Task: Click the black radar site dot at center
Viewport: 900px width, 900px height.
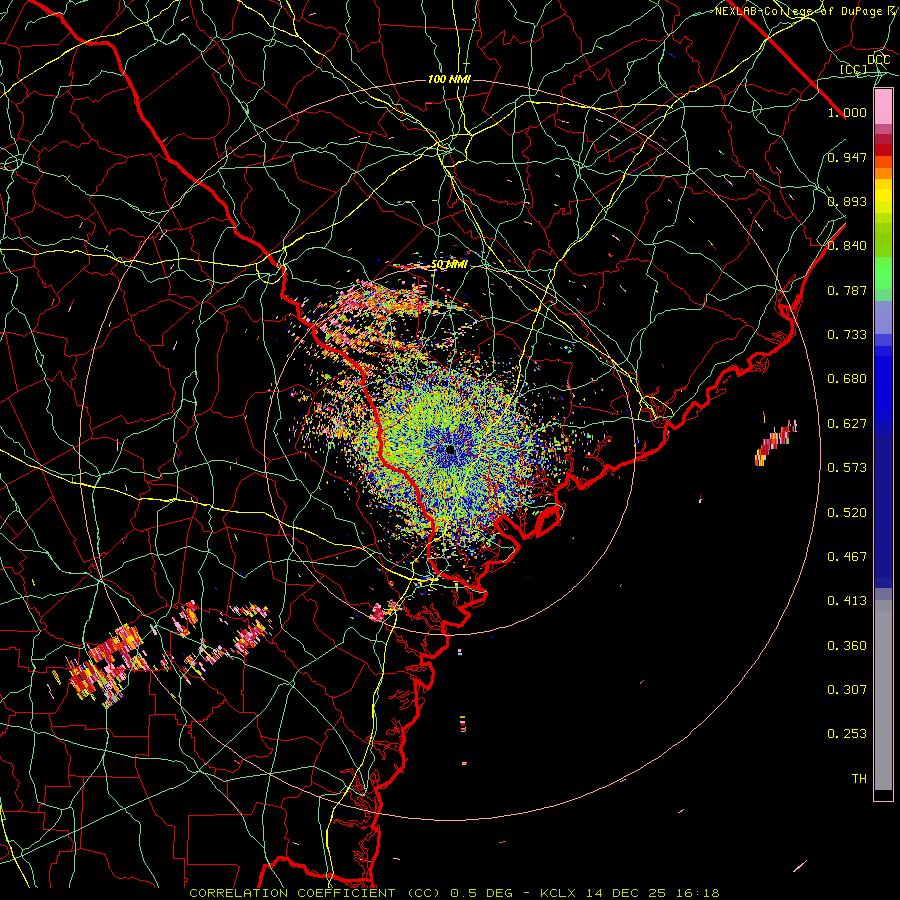Action: pyautogui.click(x=451, y=450)
